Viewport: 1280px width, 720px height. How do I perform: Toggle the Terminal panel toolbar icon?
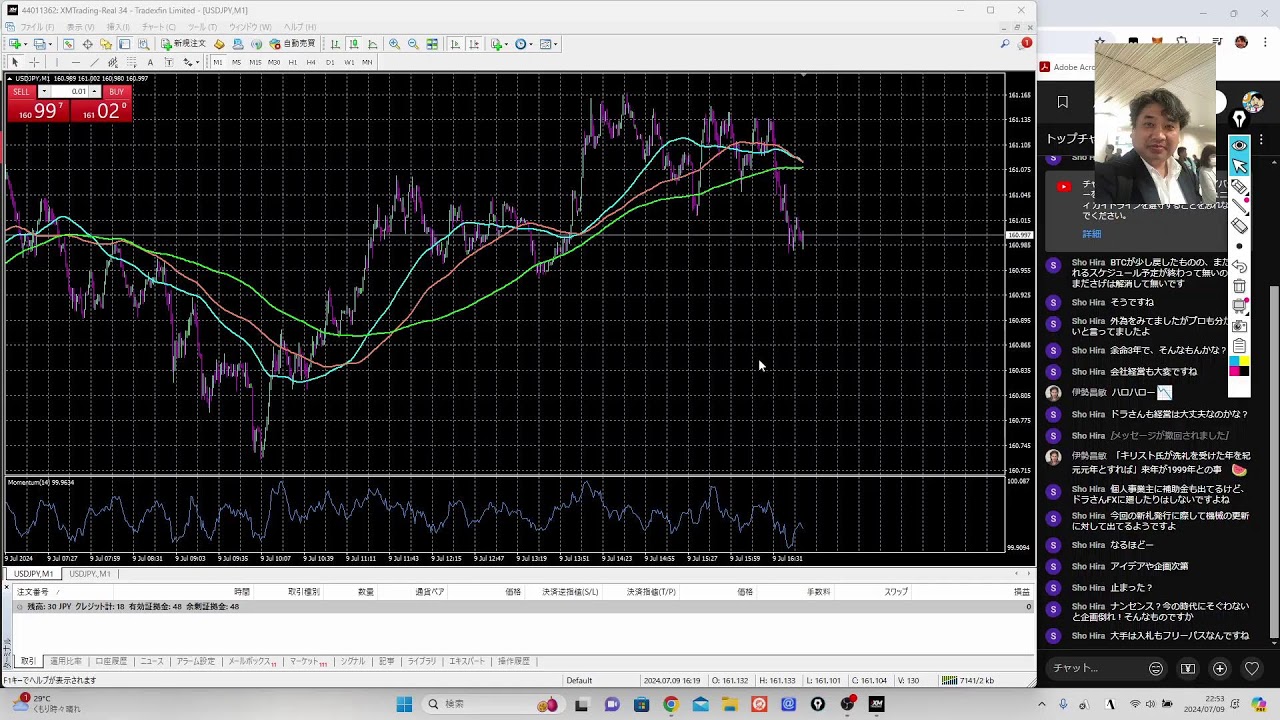pos(124,44)
